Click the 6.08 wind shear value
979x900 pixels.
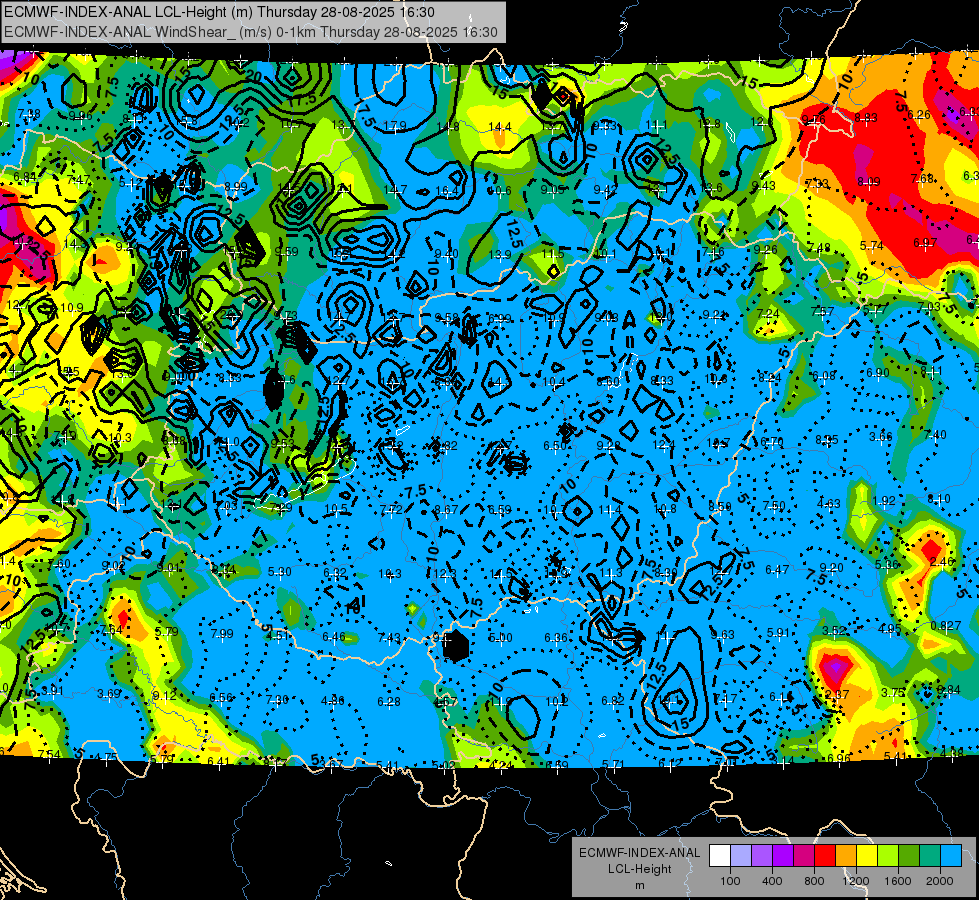click(x=824, y=376)
